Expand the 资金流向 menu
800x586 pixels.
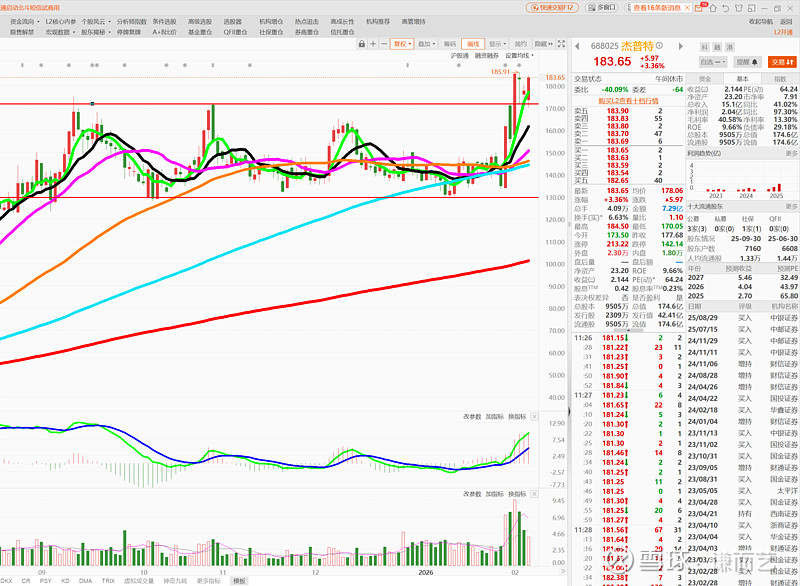click(24, 21)
